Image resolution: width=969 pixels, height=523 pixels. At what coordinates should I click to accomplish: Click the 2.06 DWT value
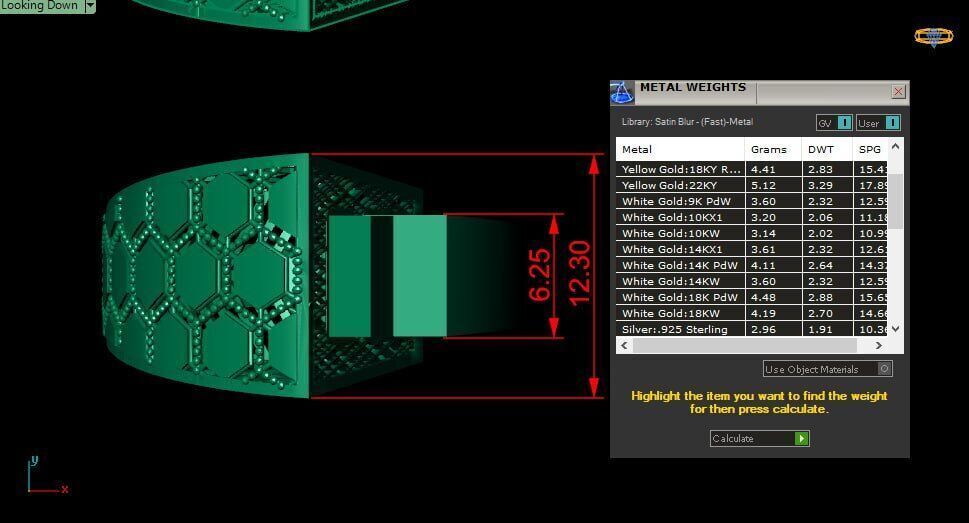(x=820, y=217)
